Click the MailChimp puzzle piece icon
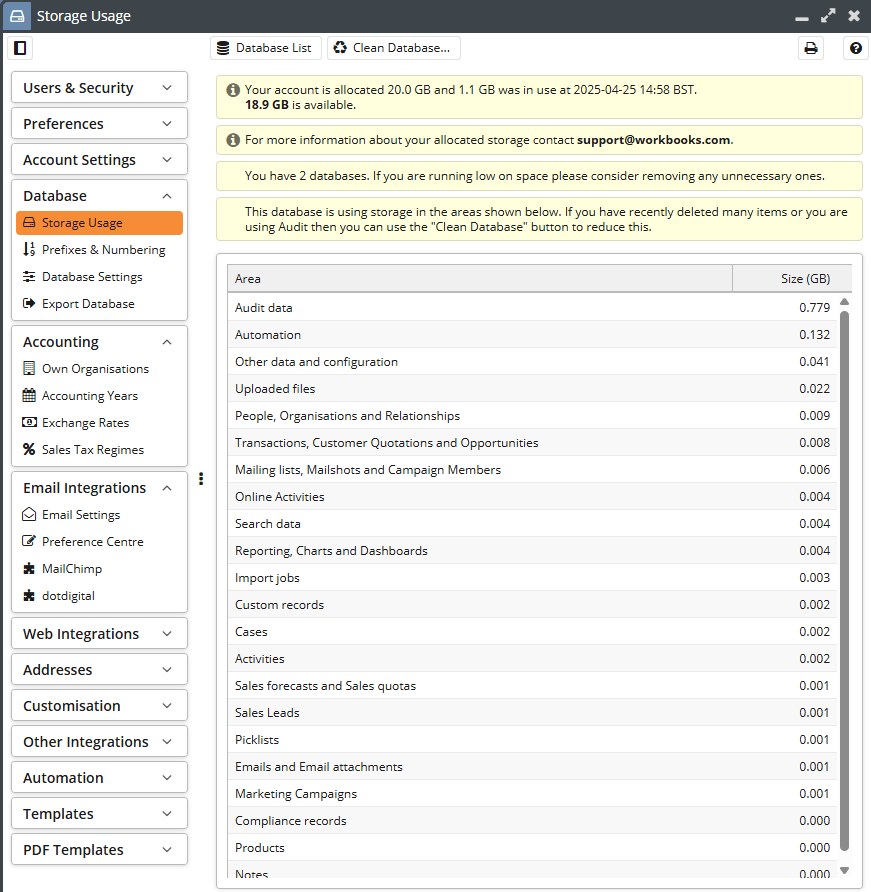871x892 pixels. (29, 568)
